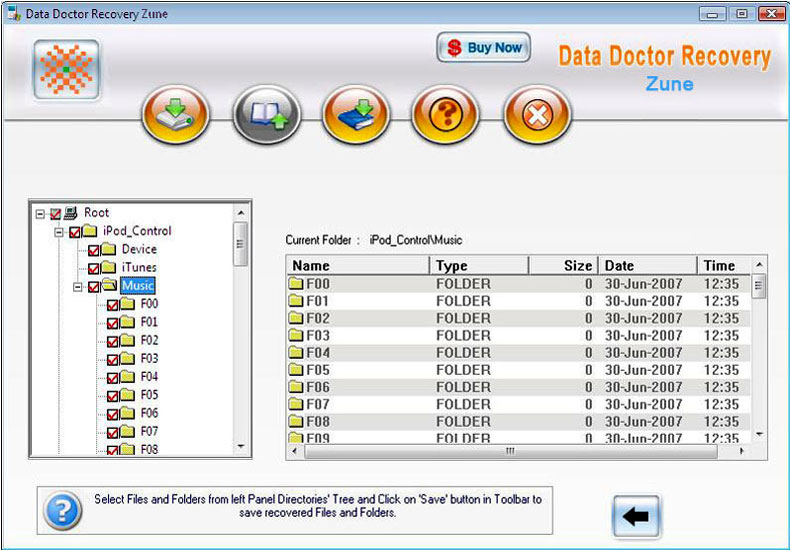Sort by the Name column header
790x550 pixels.
358,265
